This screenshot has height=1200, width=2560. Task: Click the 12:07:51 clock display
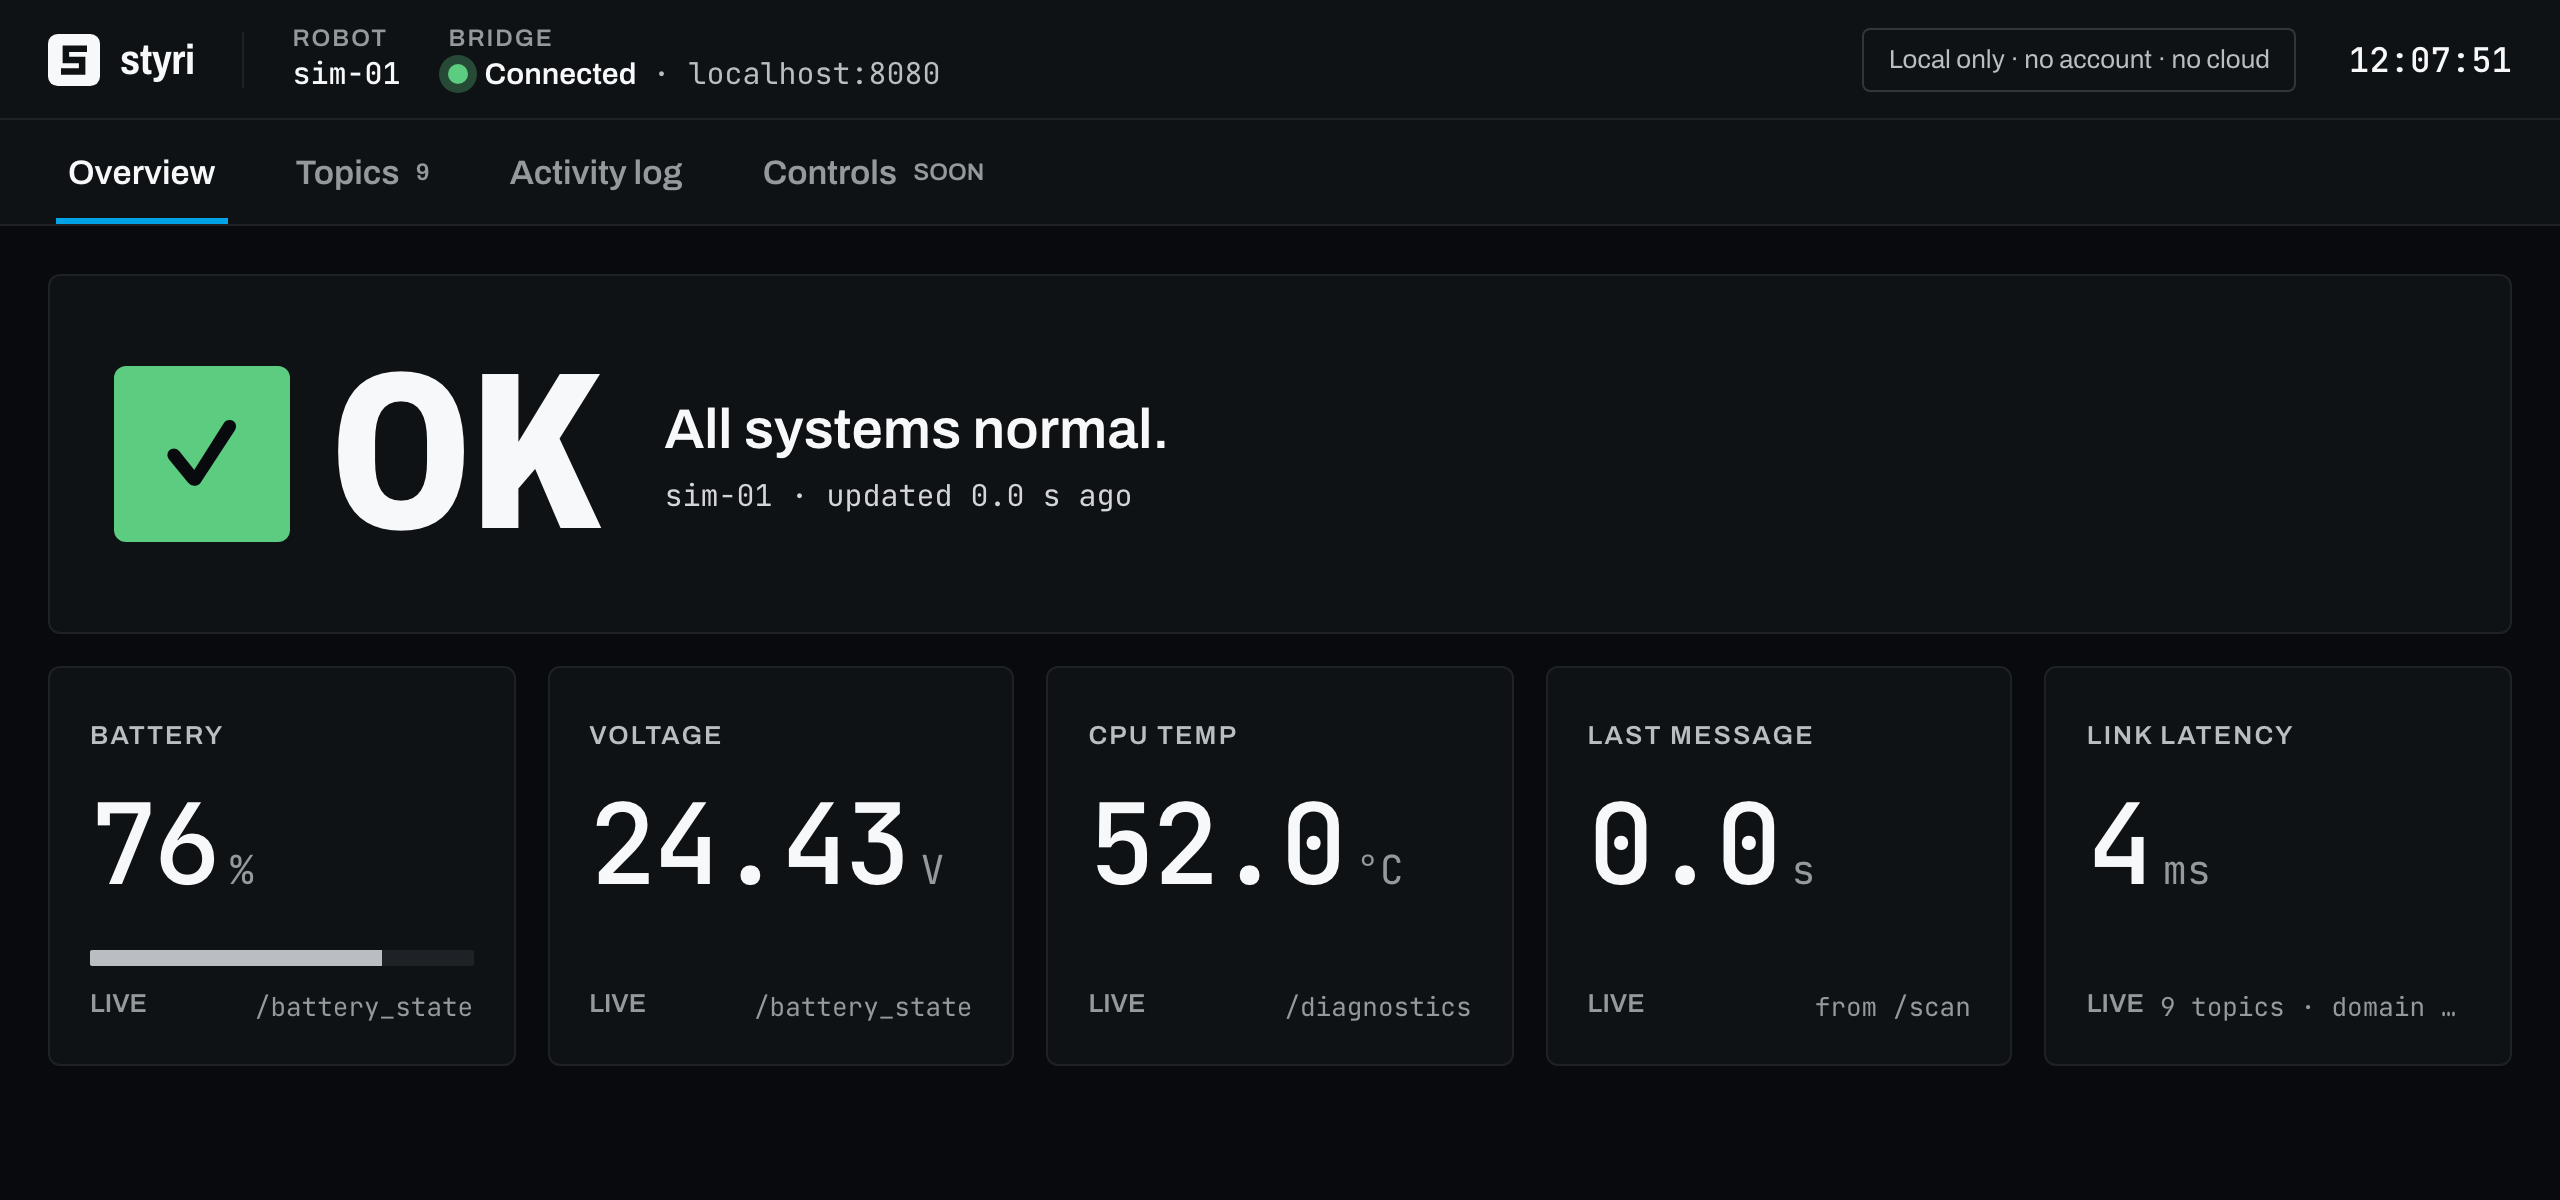click(2429, 60)
